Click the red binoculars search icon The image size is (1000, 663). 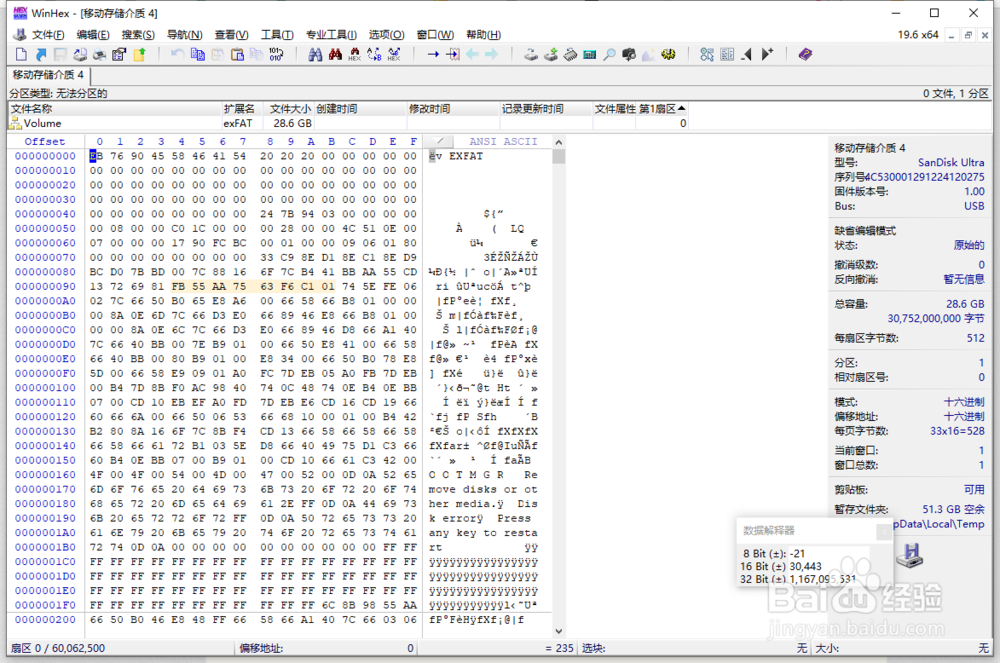[x=335, y=55]
